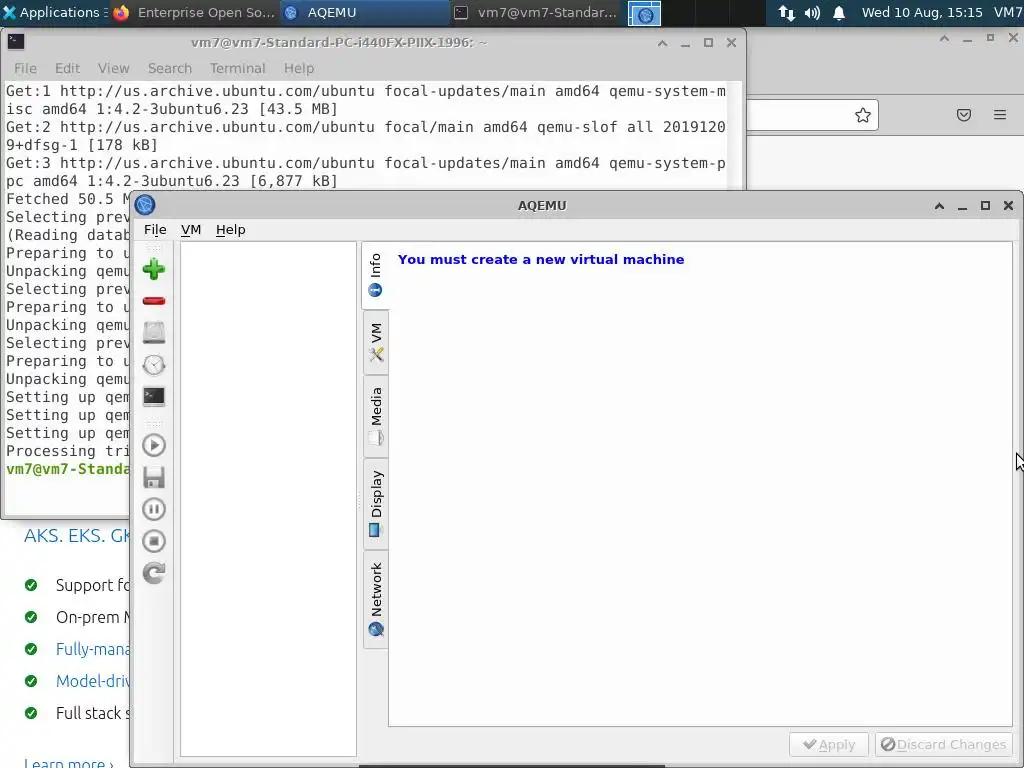Screen dimensions: 1024x768
Task: Click the Apply button
Action: click(829, 744)
